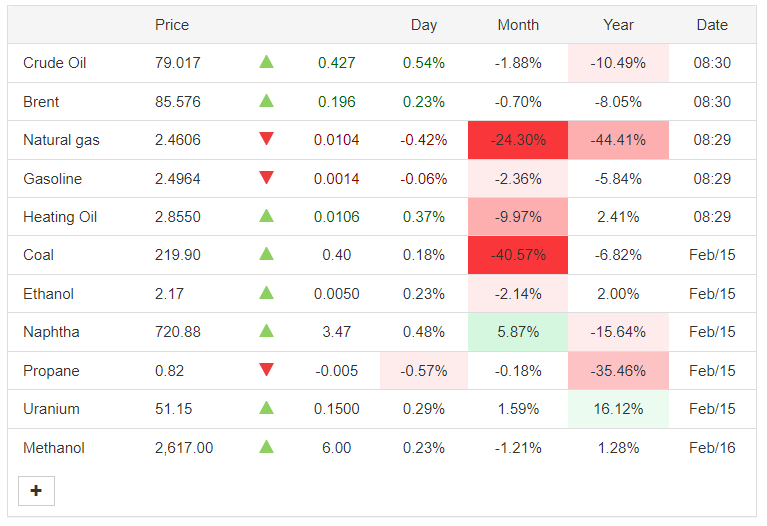This screenshot has width=767, height=526.
Task: Open the Naphtha commodity link
Action: [51, 332]
